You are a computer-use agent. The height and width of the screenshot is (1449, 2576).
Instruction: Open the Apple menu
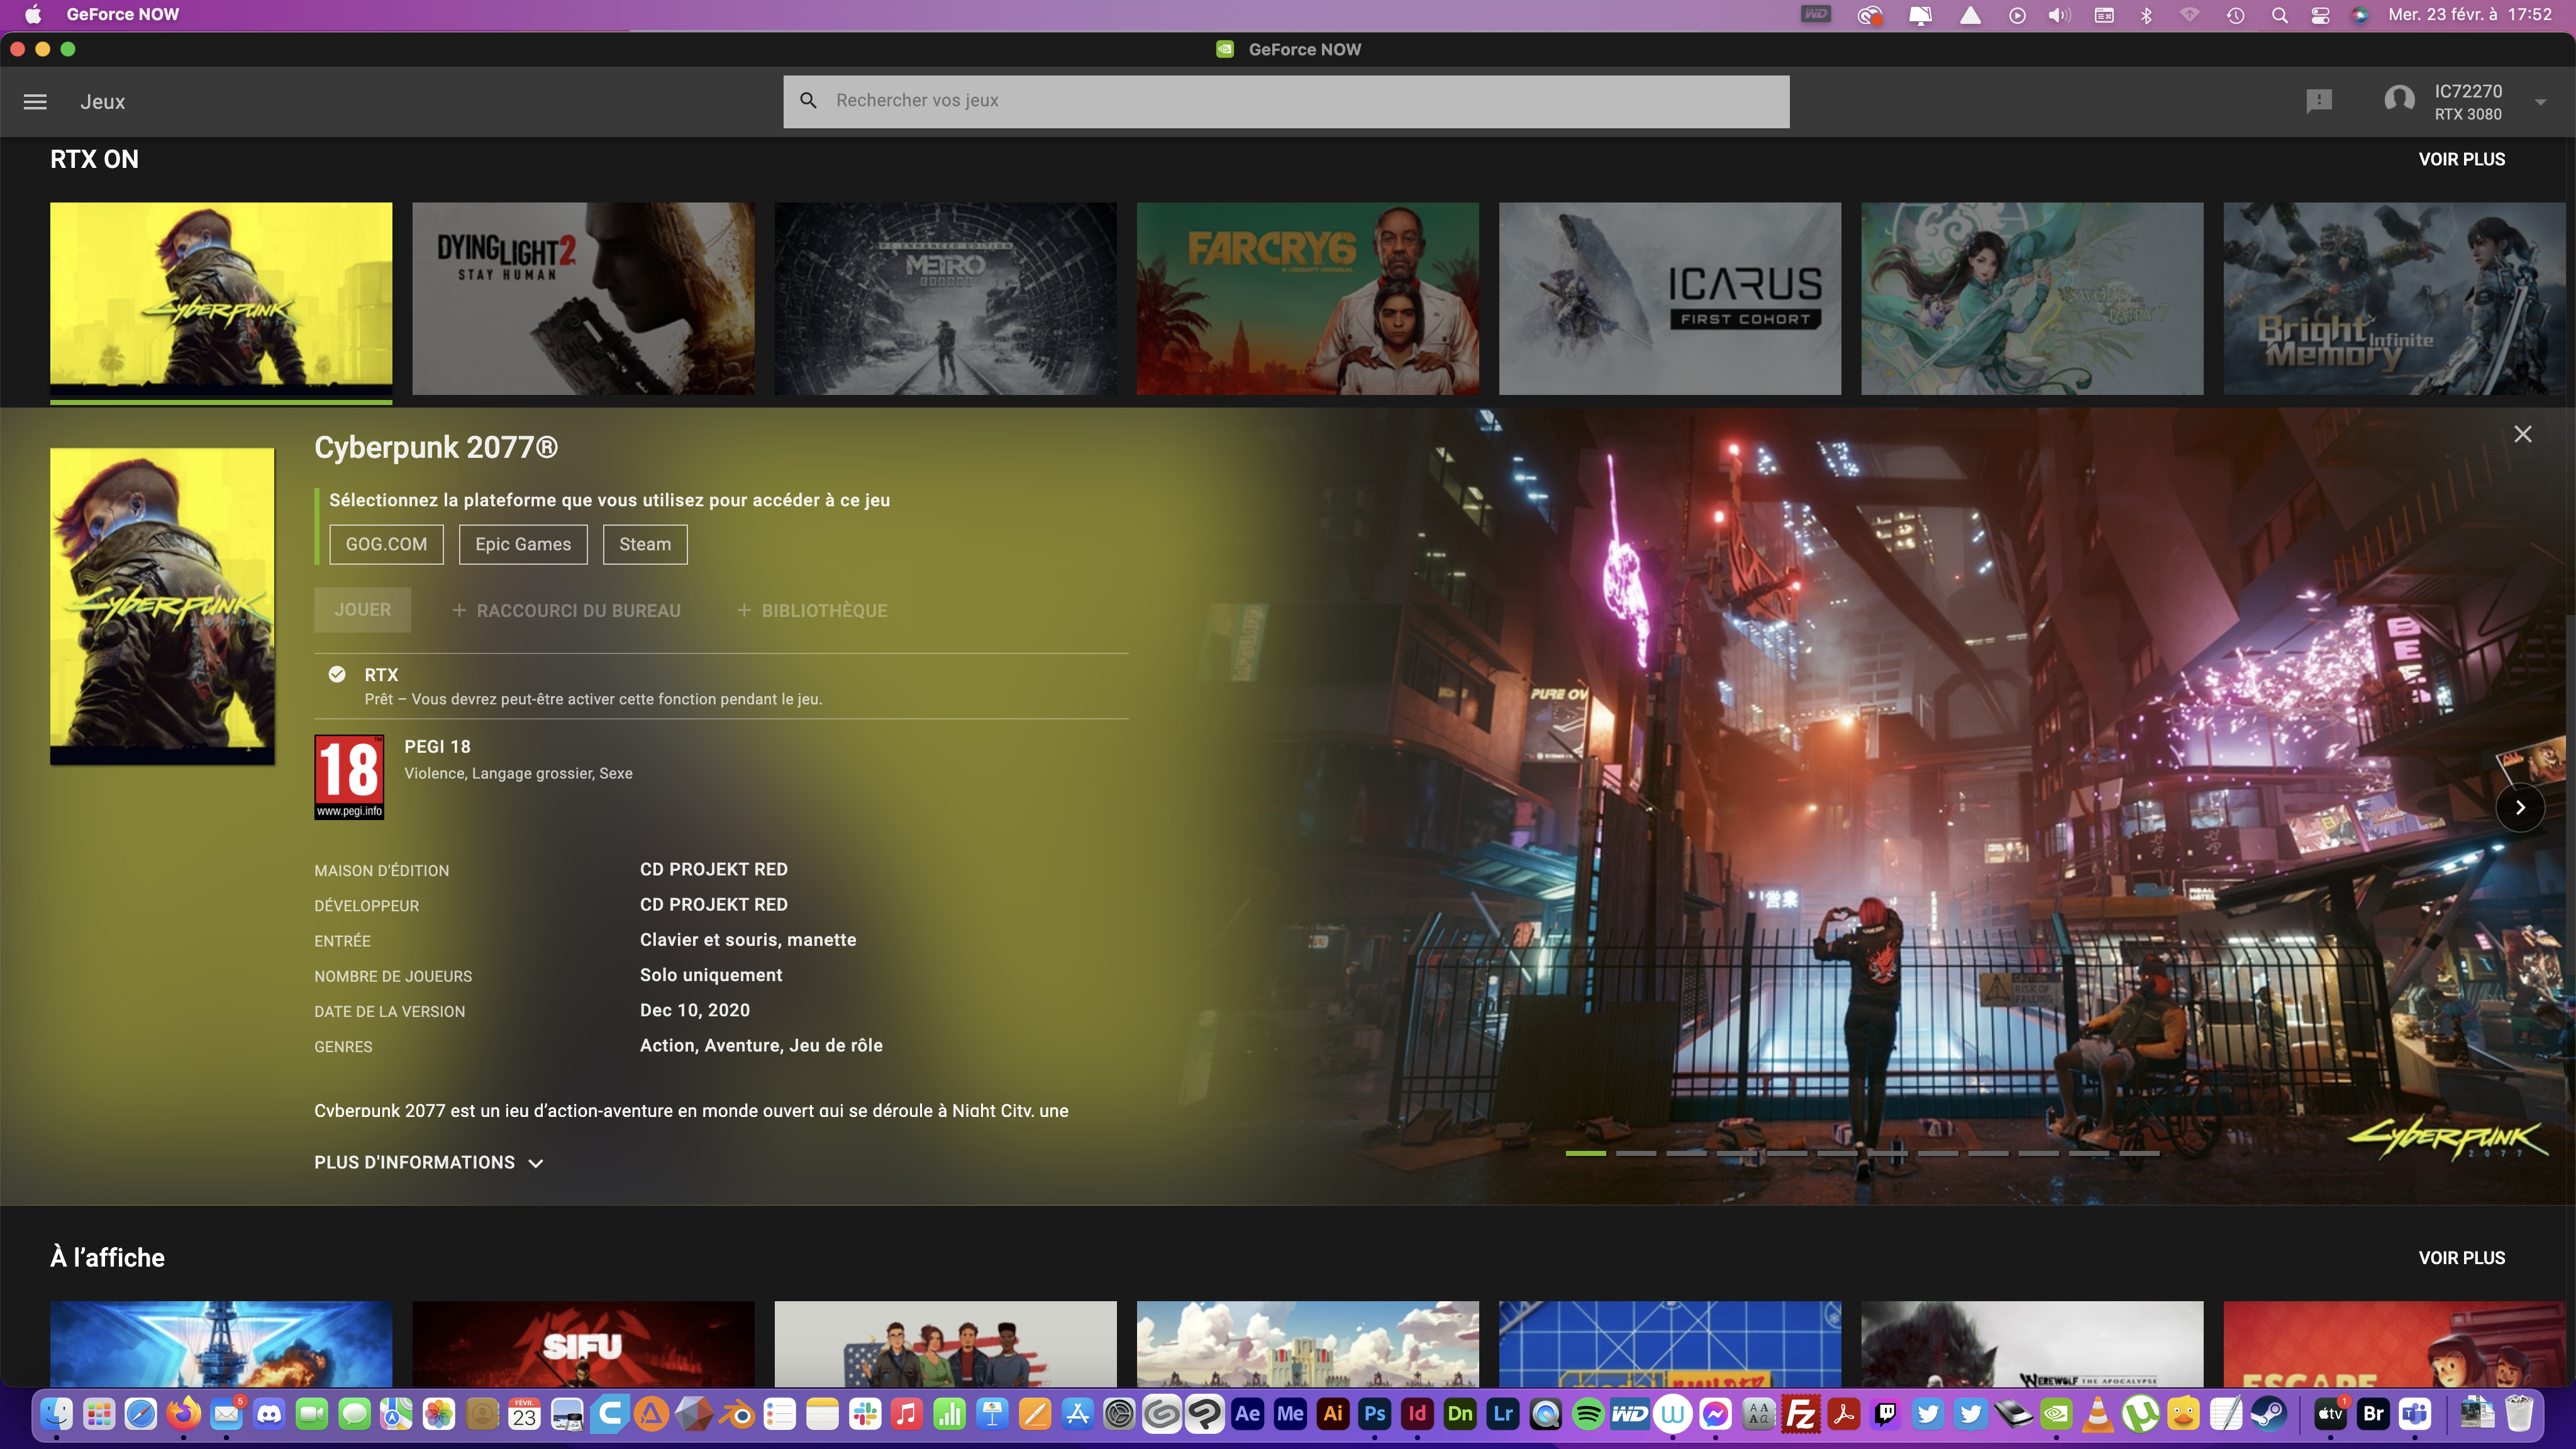pyautogui.click(x=33, y=14)
